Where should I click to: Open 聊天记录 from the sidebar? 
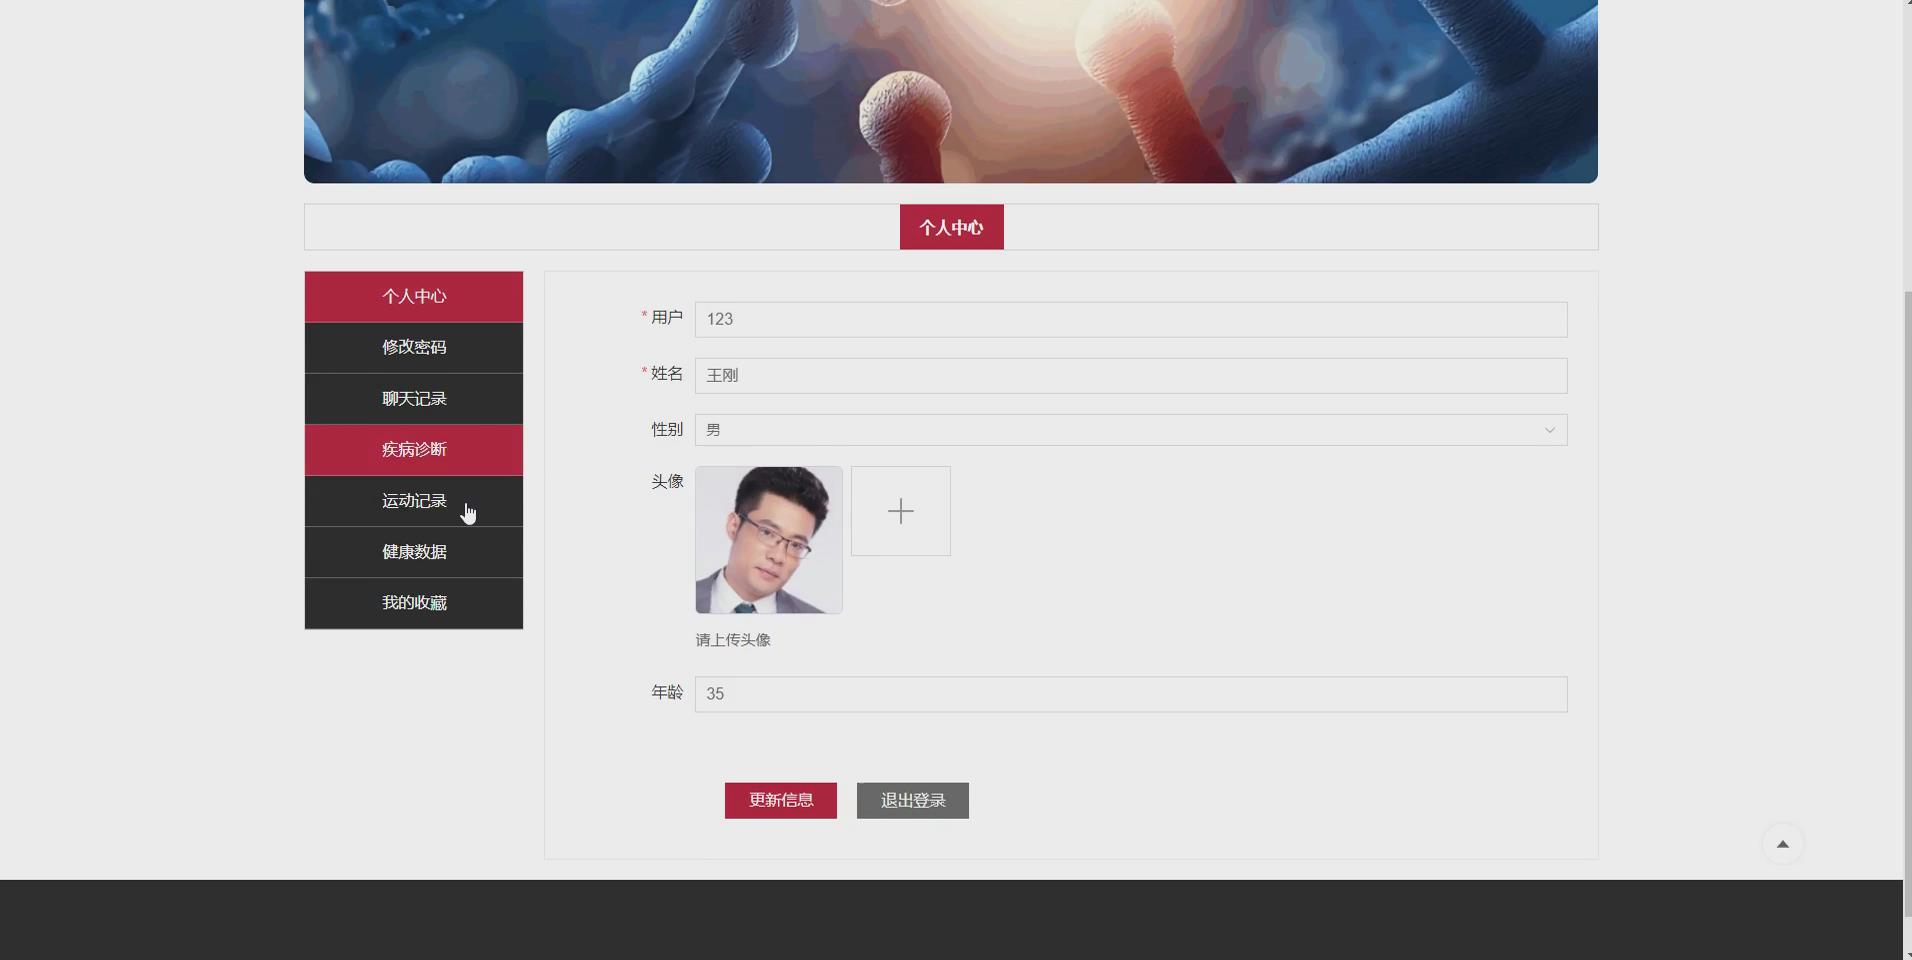point(414,399)
